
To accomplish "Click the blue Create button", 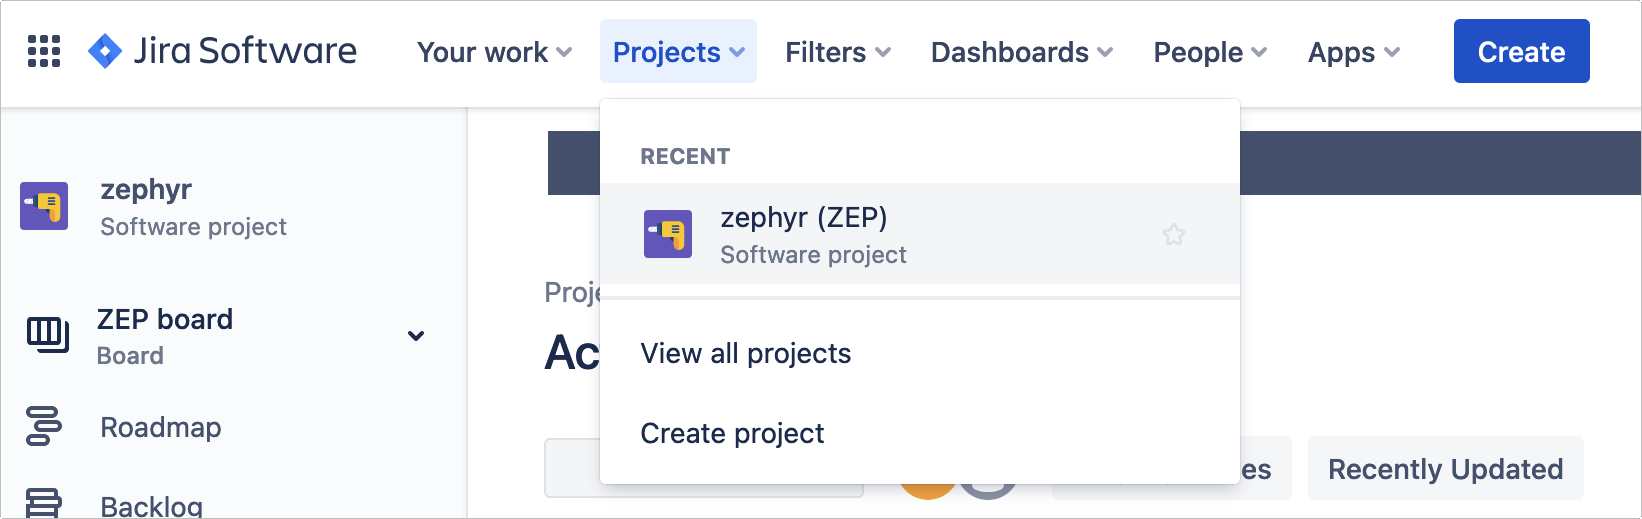I will pyautogui.click(x=1521, y=52).
